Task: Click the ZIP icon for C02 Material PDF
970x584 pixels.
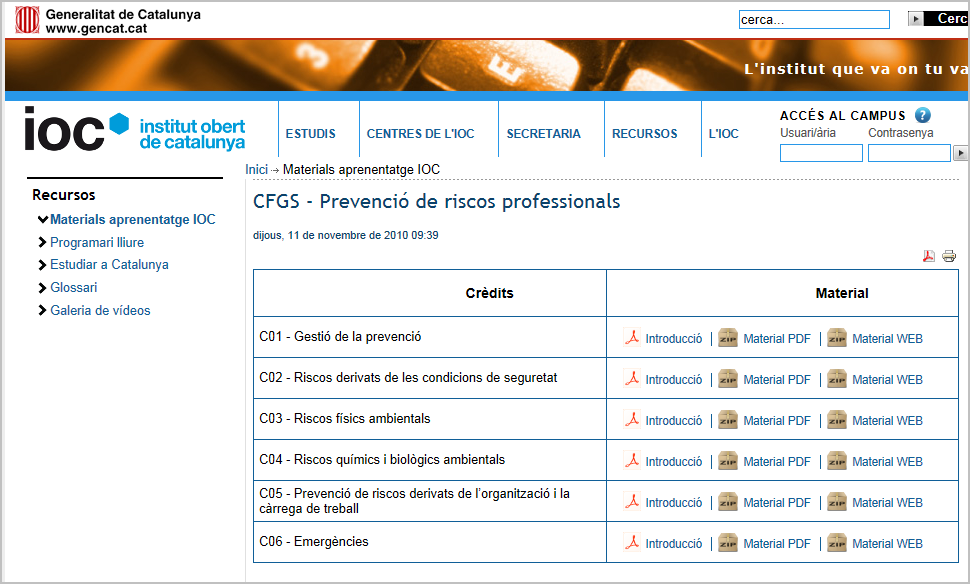Action: point(728,379)
